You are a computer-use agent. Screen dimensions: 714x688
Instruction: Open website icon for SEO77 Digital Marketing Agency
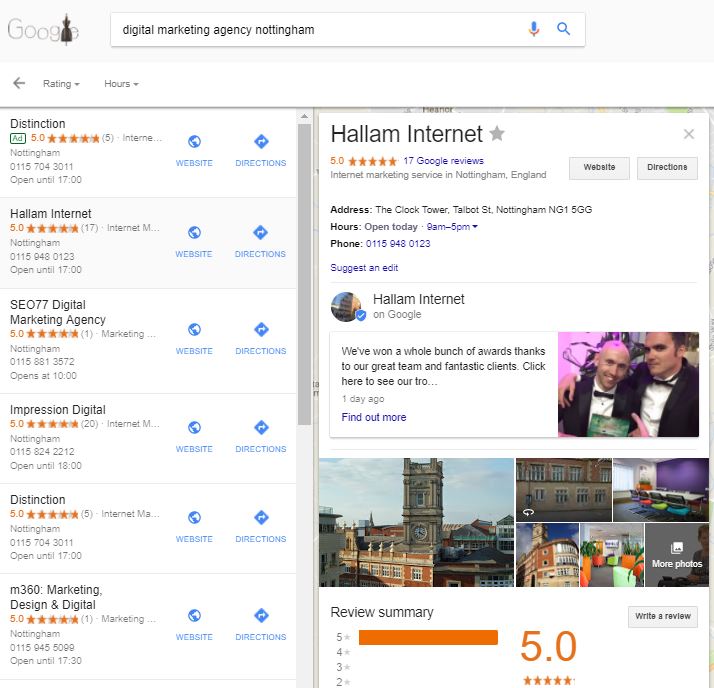click(194, 329)
